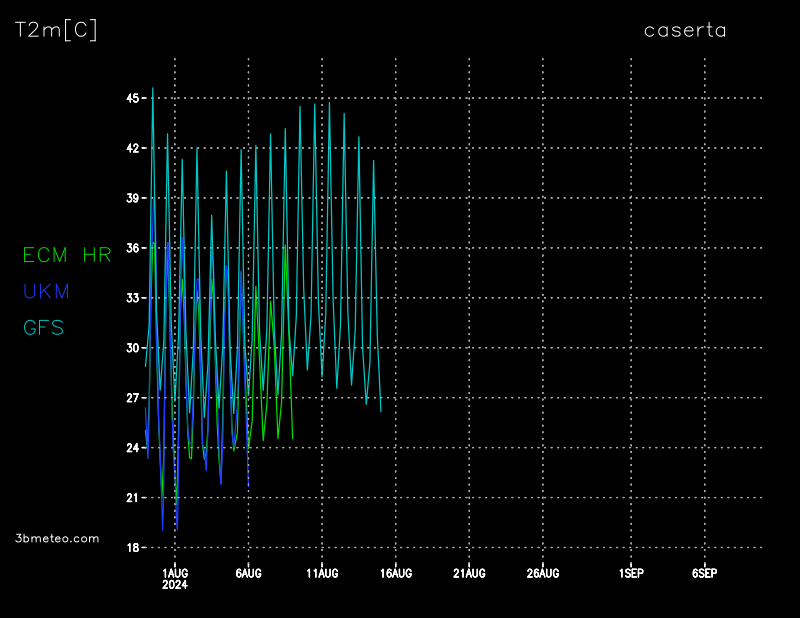Click the 33 value on the y-axis
This screenshot has height=618, width=800.
tap(132, 298)
